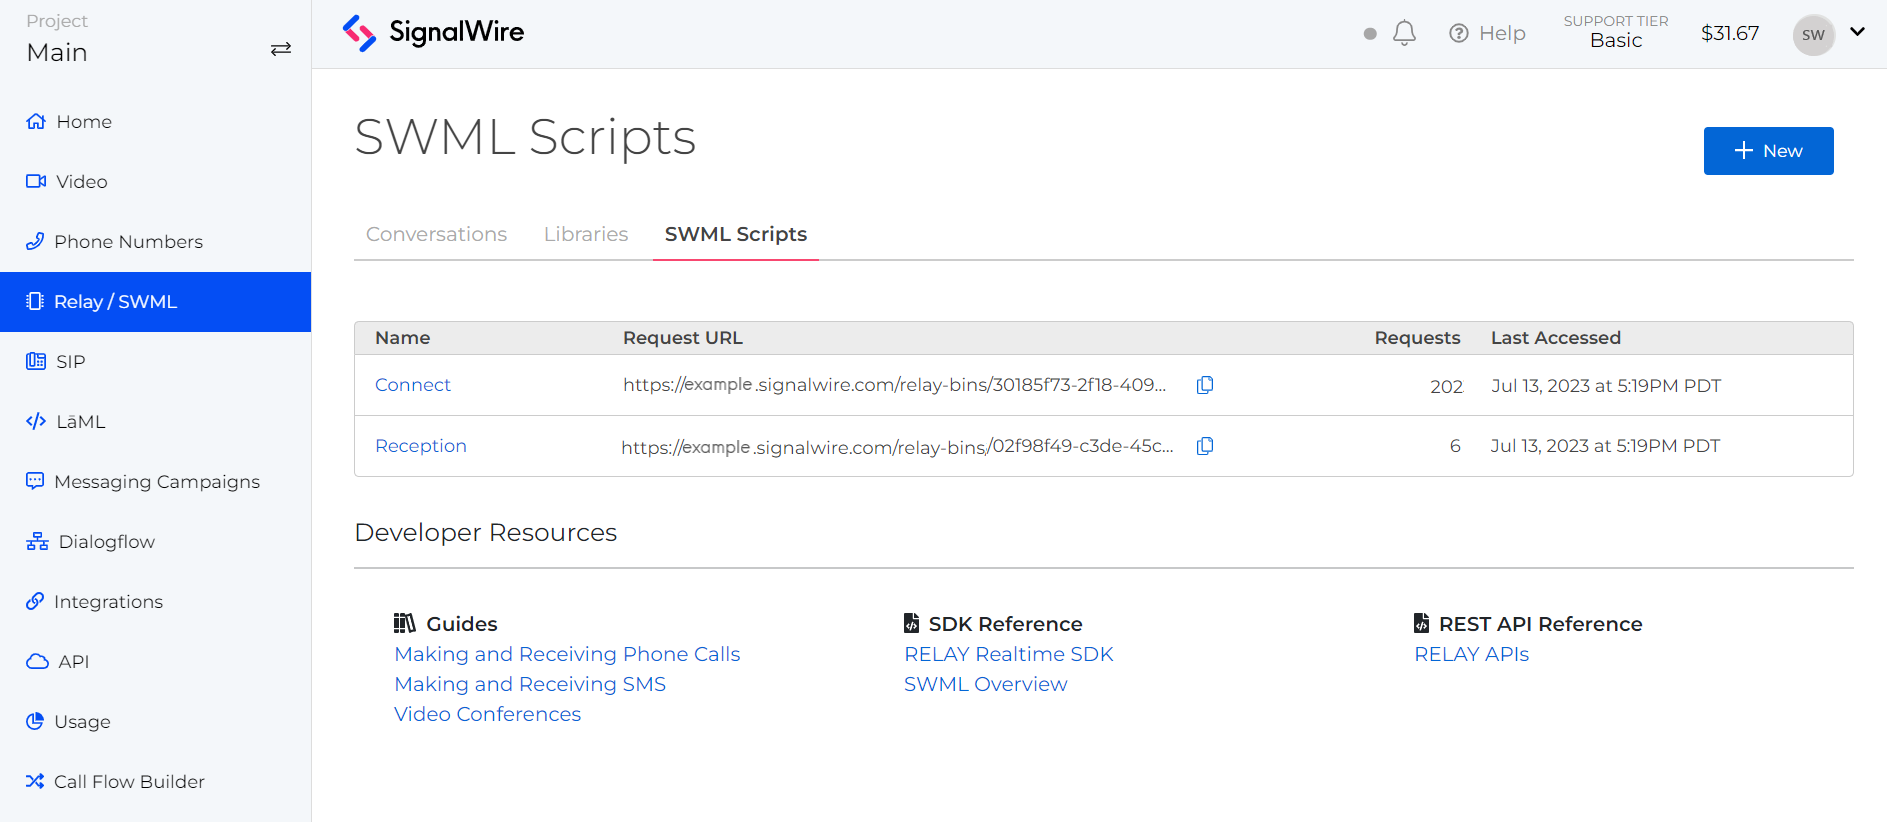Go to Phone Numbers in sidebar
Viewport: 1887px width, 822px height.
coord(128,242)
